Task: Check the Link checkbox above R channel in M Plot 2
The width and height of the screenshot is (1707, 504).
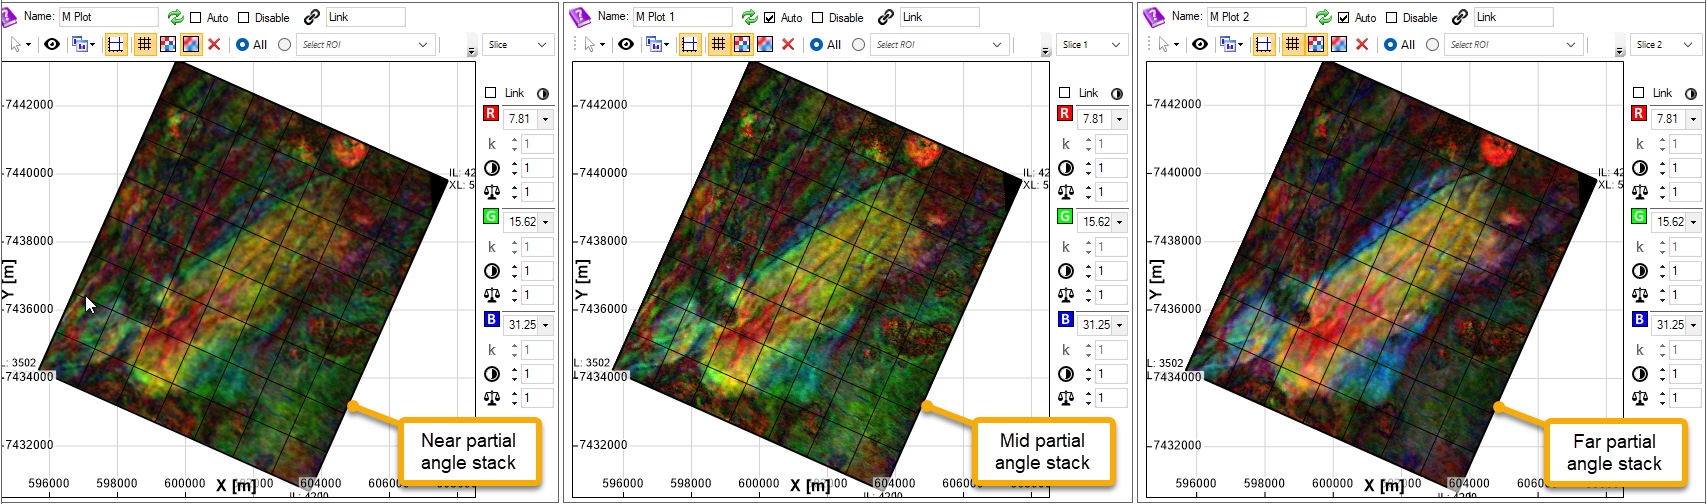Action: click(x=1638, y=93)
